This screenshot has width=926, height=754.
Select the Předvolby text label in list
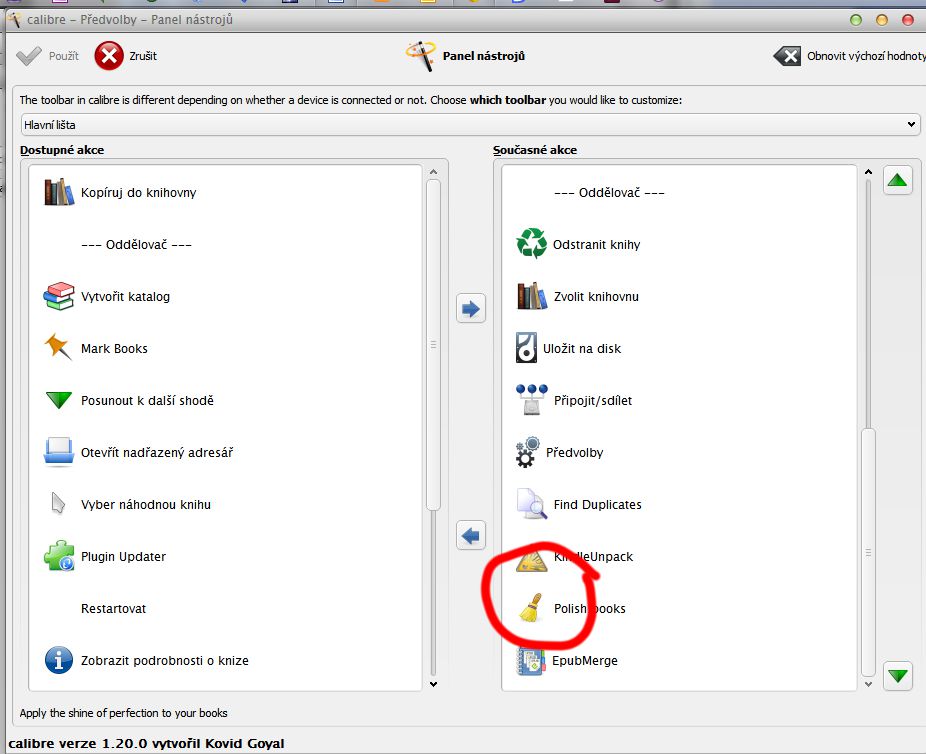pos(575,452)
